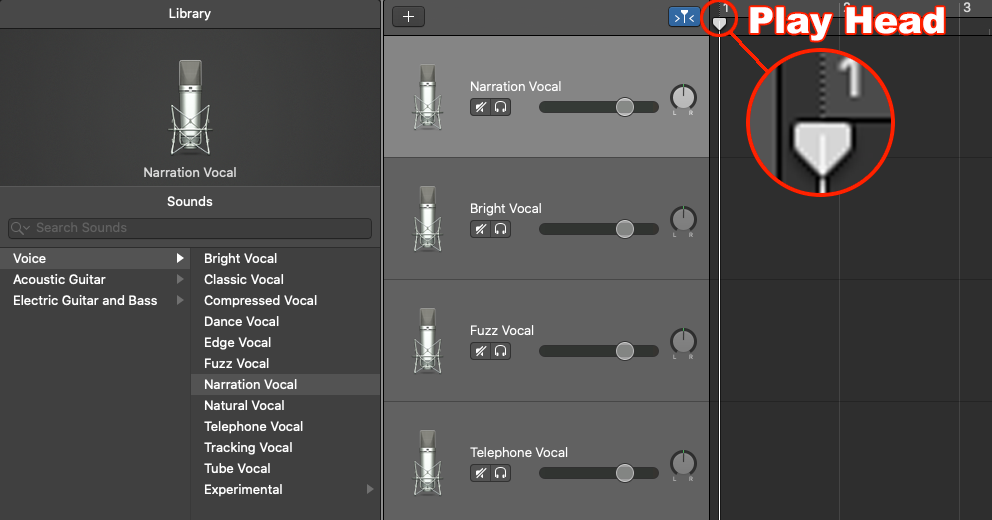Screen dimensions: 992x520
Task: Toggle the Catch Playhead button
Action: click(684, 17)
